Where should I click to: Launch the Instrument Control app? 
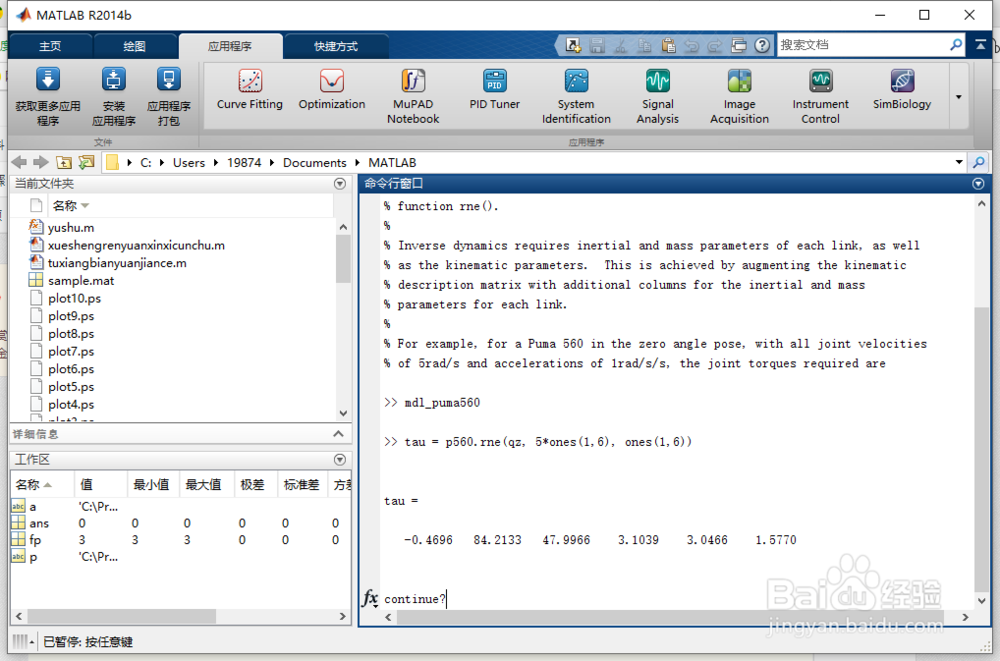(820, 96)
